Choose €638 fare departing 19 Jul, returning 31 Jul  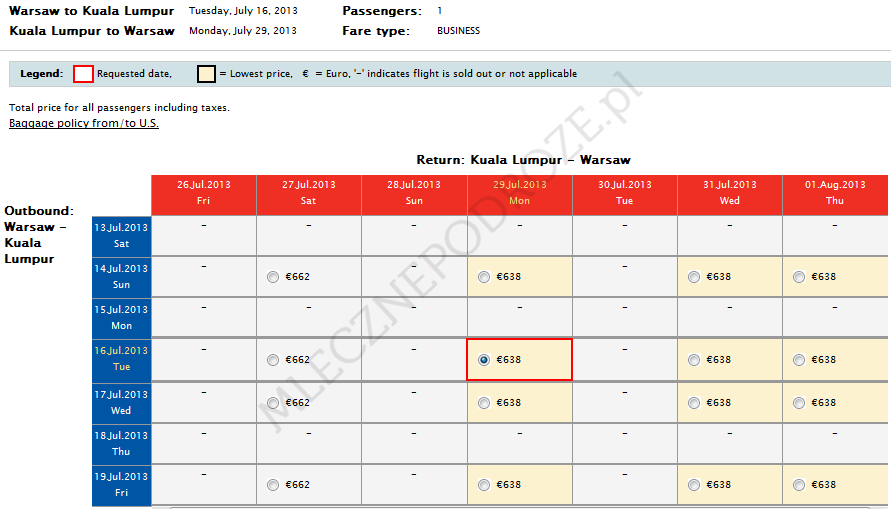pyautogui.click(x=695, y=485)
